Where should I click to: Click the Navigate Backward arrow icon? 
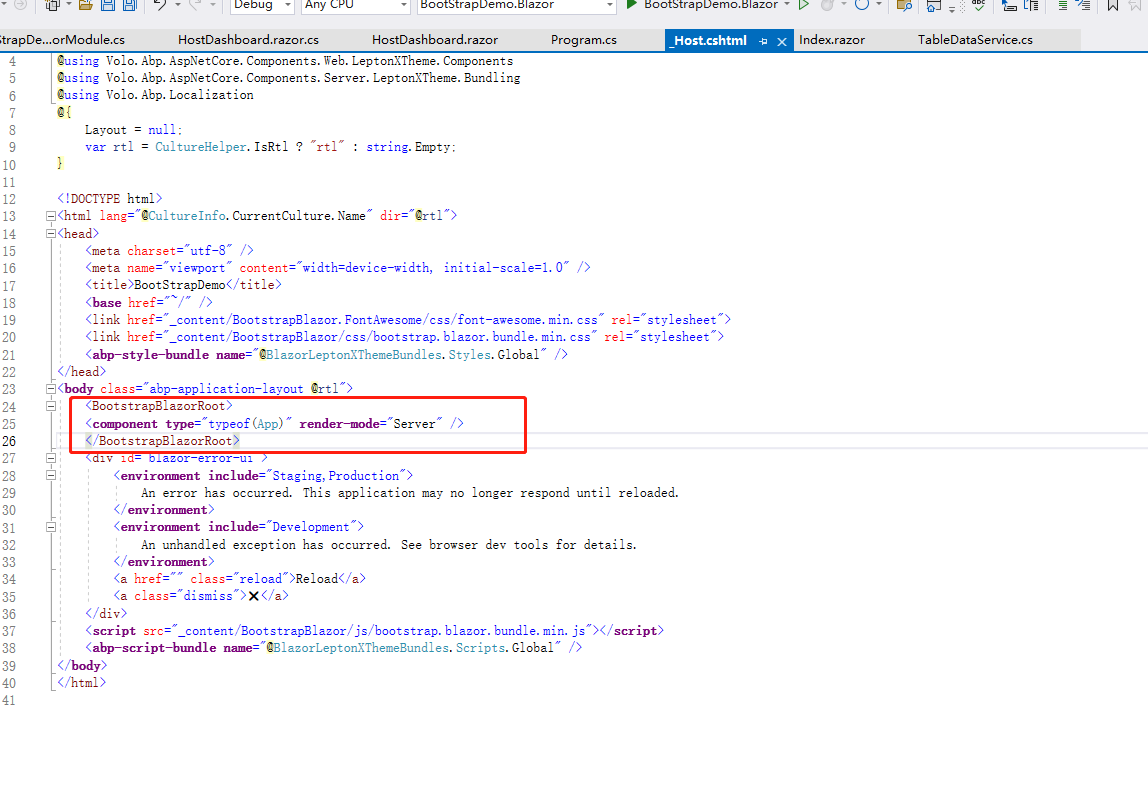[5, 6]
